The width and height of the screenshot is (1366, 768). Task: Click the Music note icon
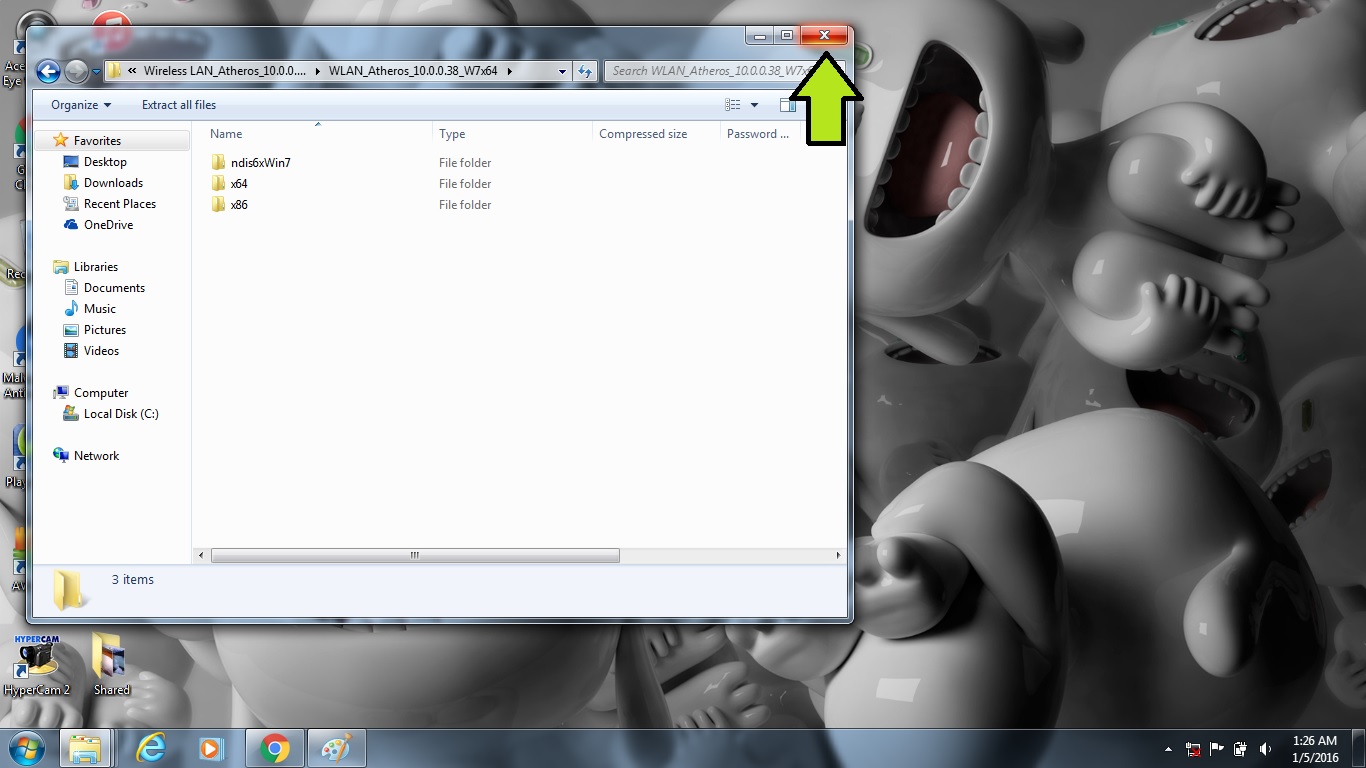click(x=71, y=309)
